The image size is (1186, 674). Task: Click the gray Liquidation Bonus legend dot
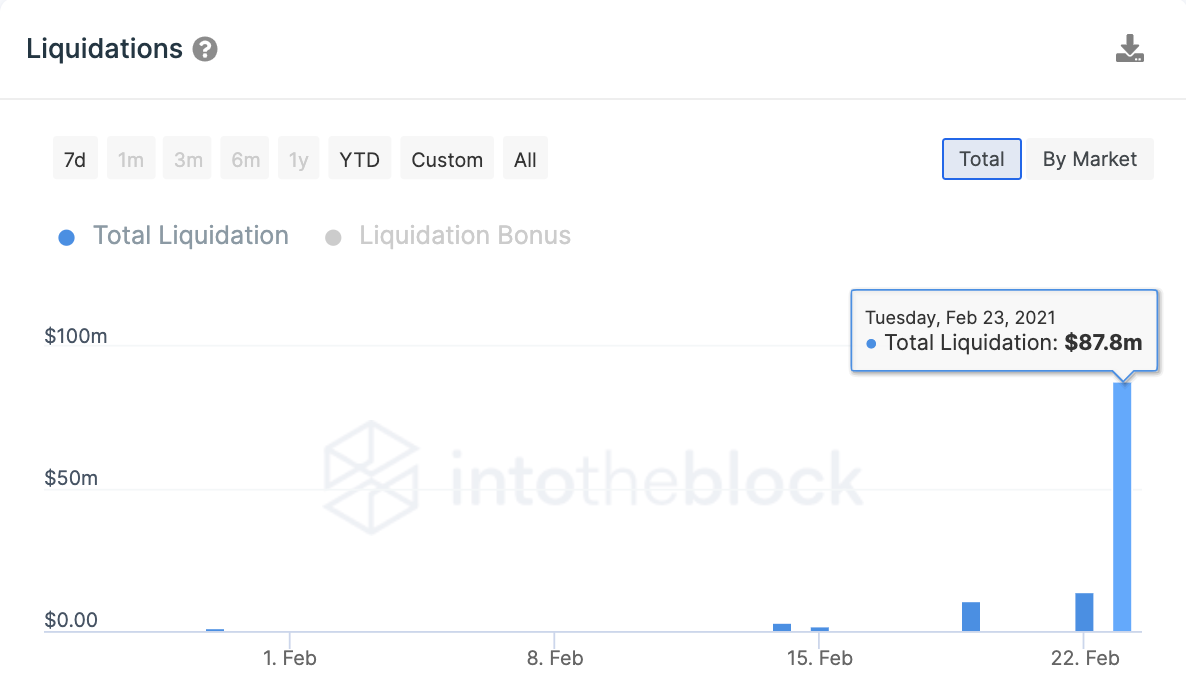click(x=333, y=238)
